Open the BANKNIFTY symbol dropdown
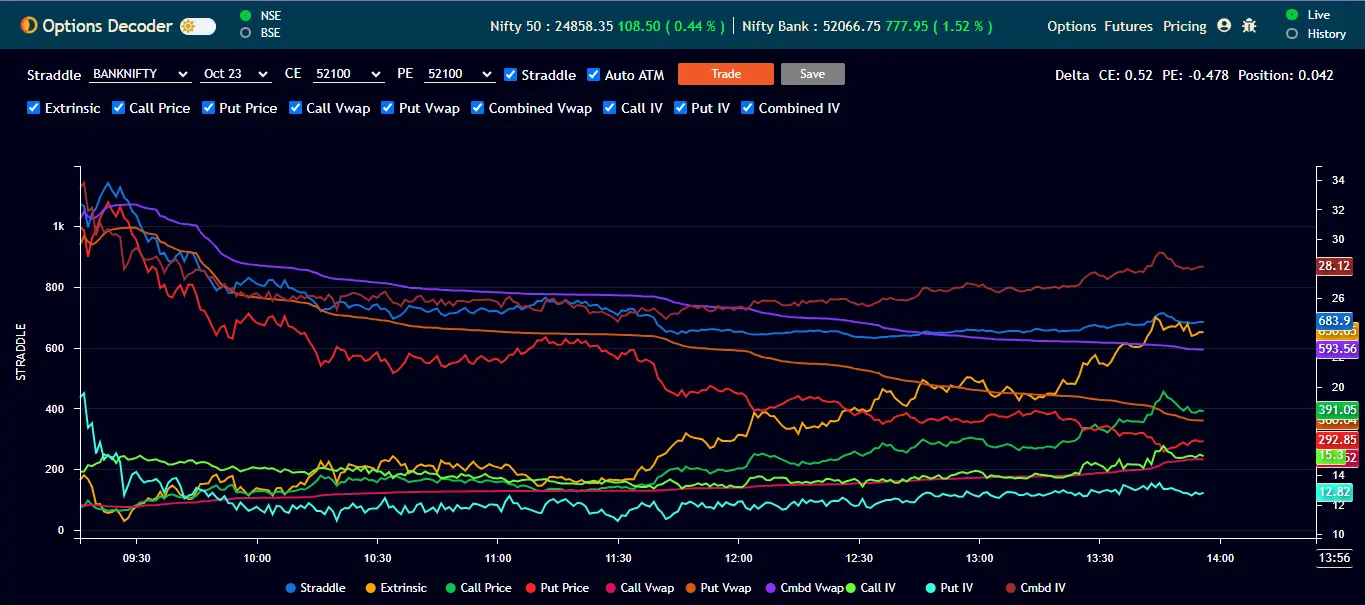The image size is (1365, 605). 140,74
